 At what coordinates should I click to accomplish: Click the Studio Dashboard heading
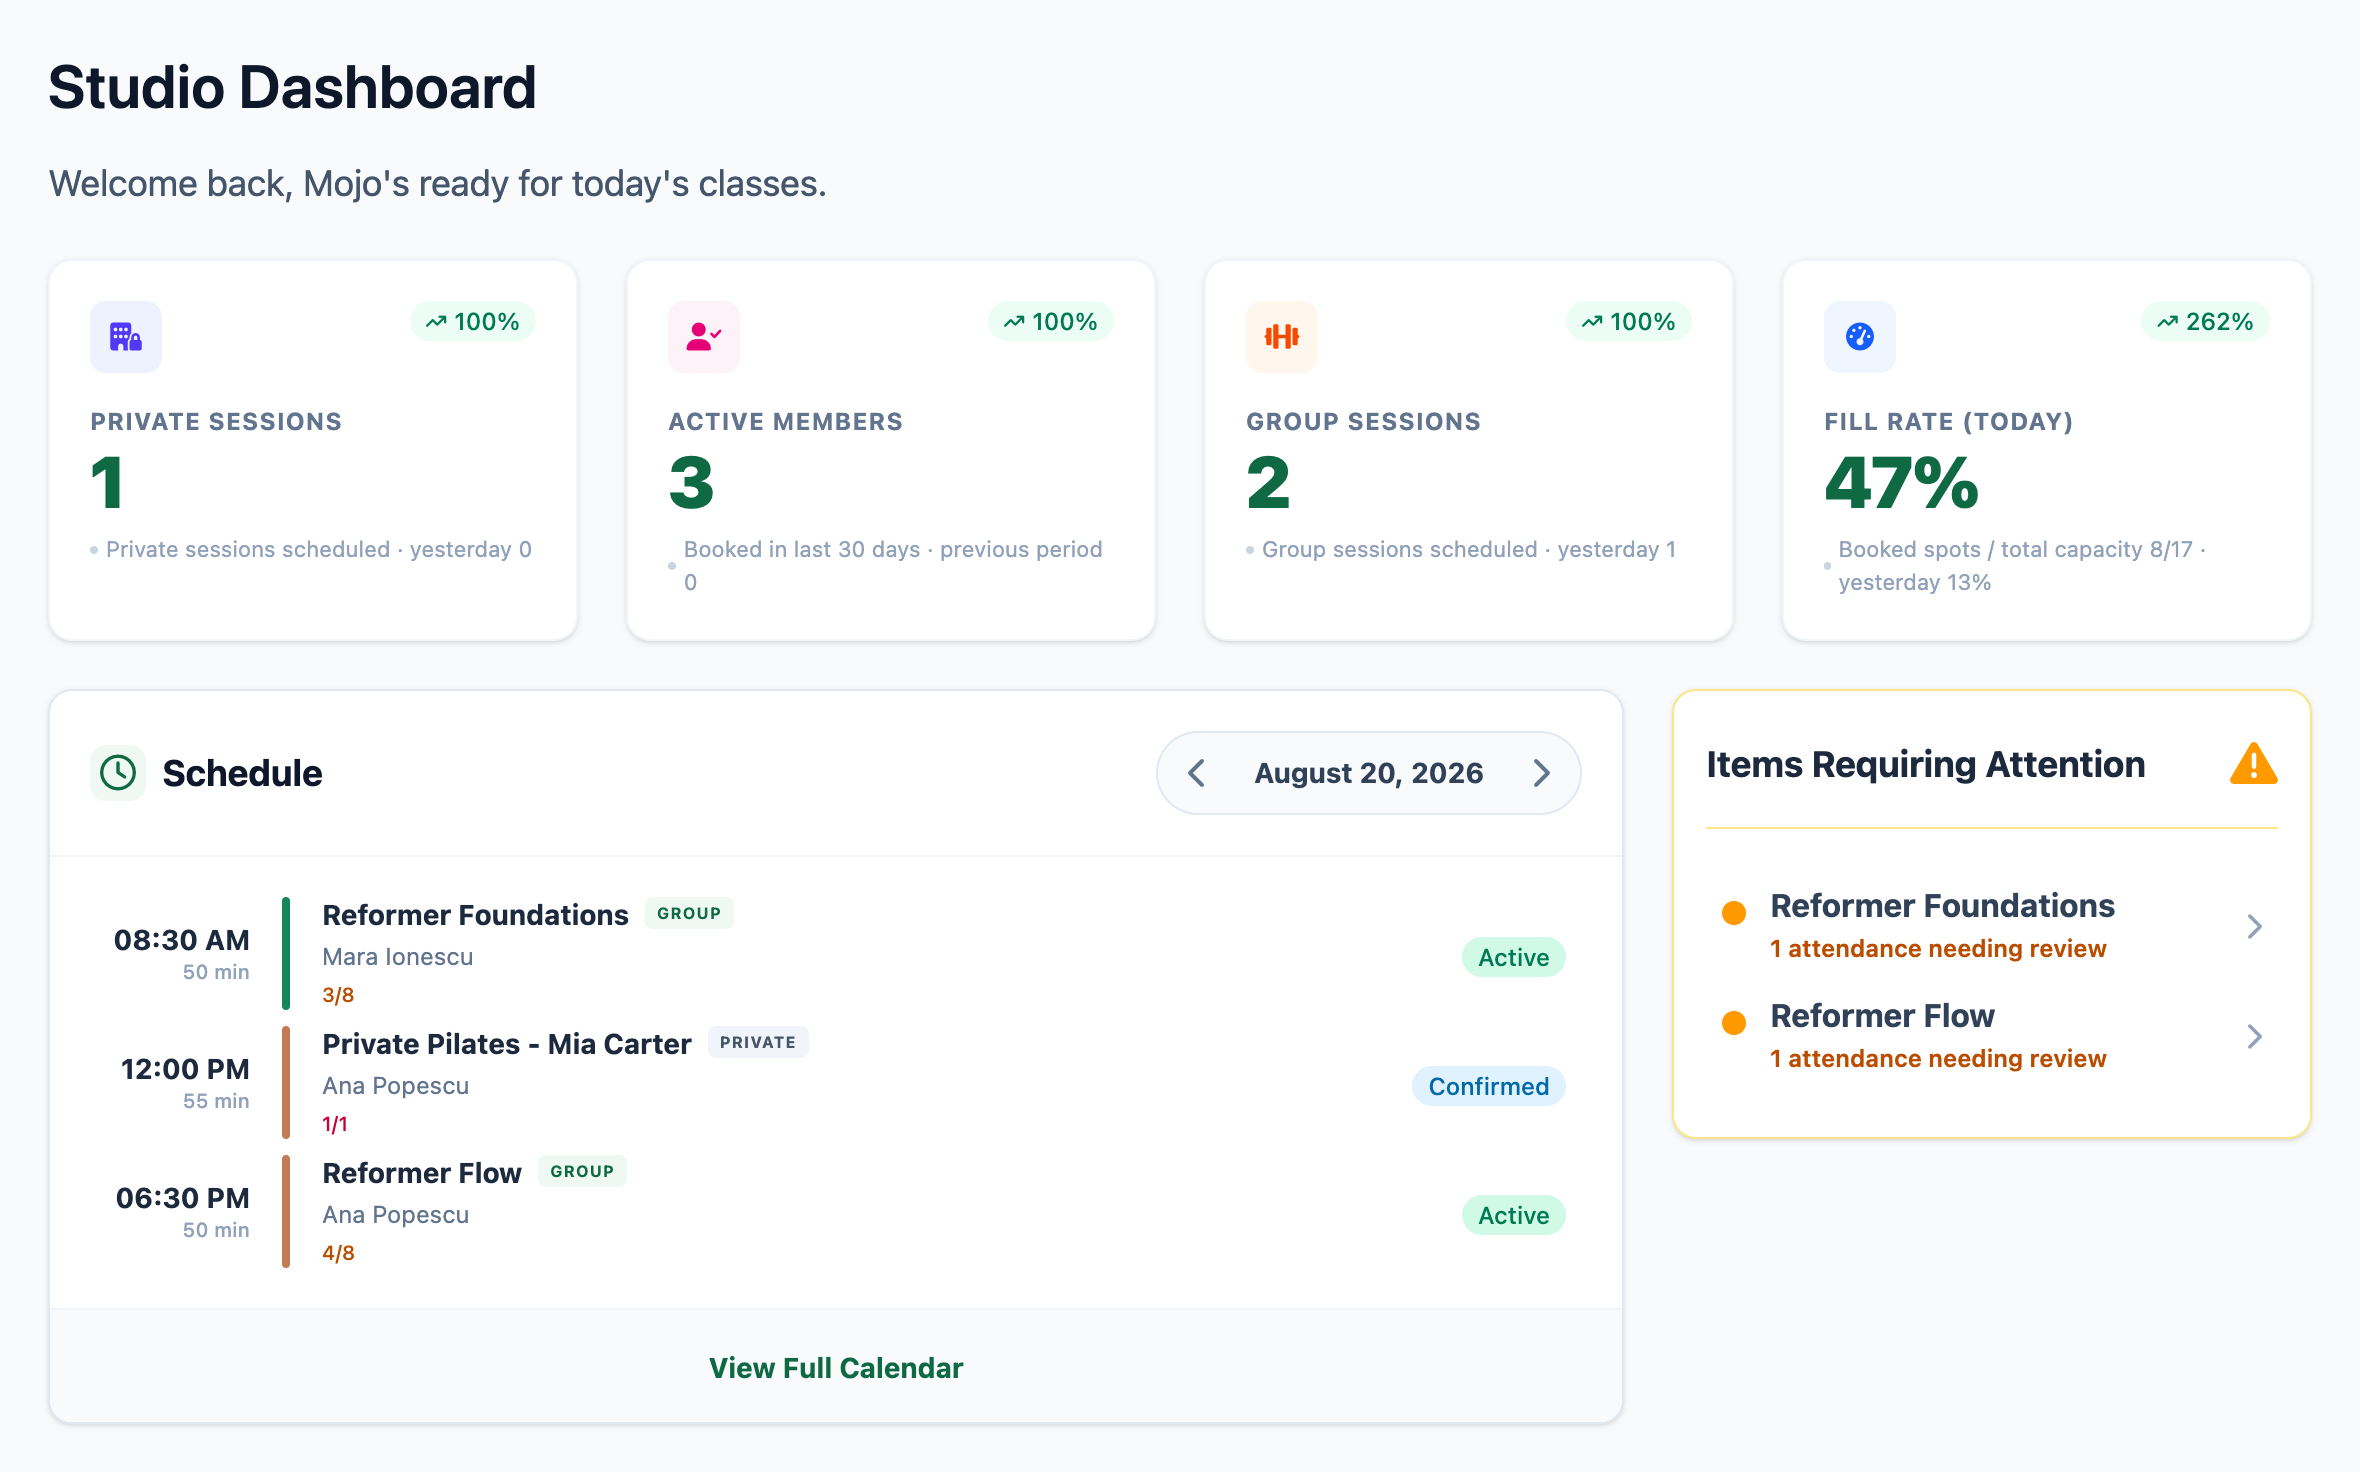(292, 87)
